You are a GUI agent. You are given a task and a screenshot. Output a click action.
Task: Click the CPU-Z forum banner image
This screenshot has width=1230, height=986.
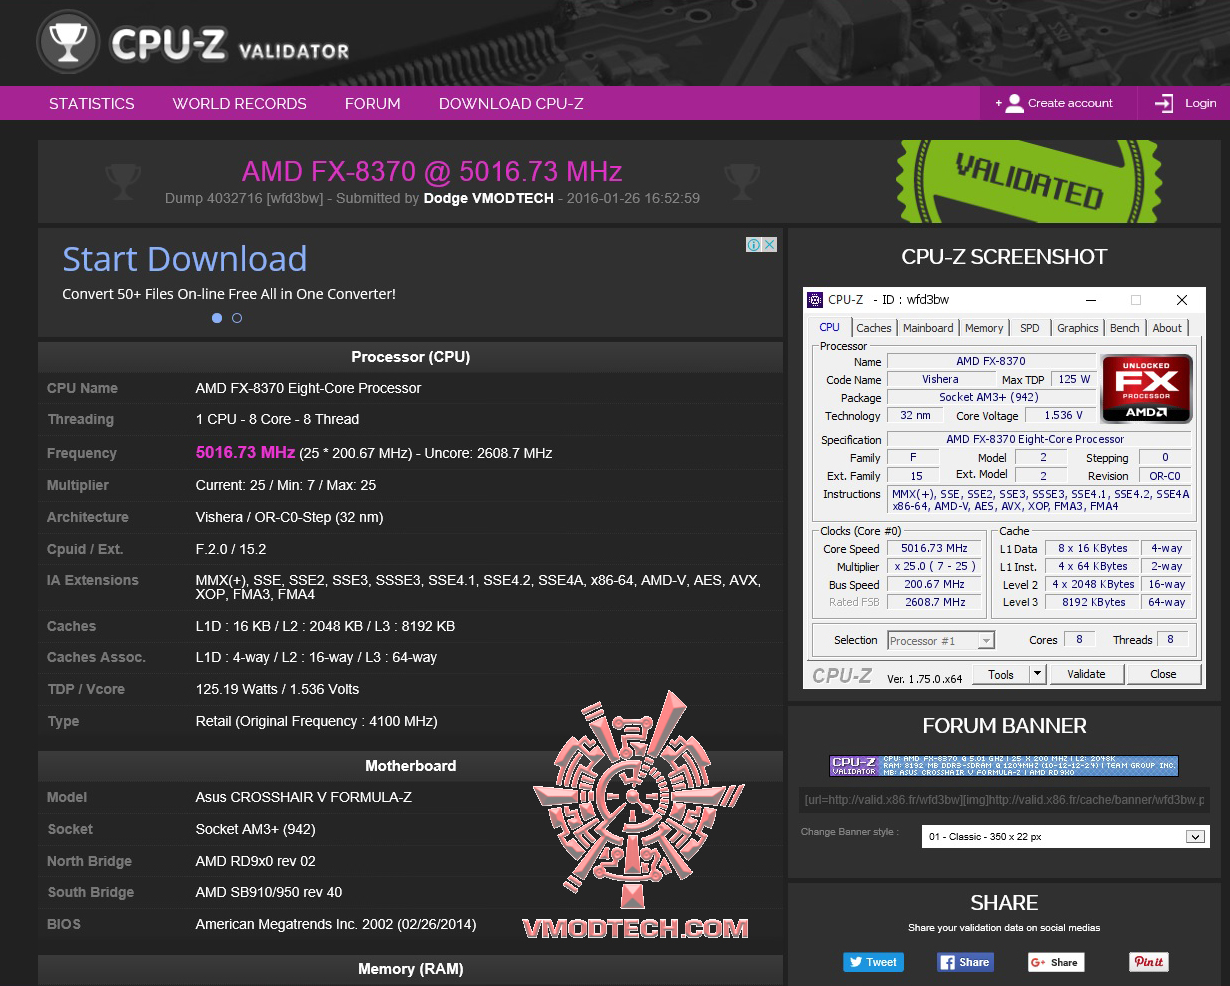[1004, 766]
